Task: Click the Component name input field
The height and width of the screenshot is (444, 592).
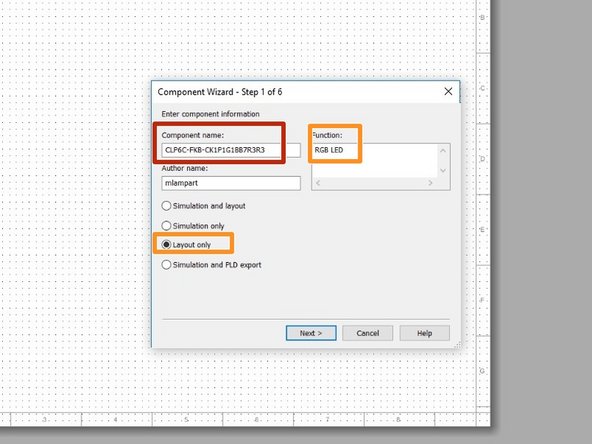Action: [231, 150]
